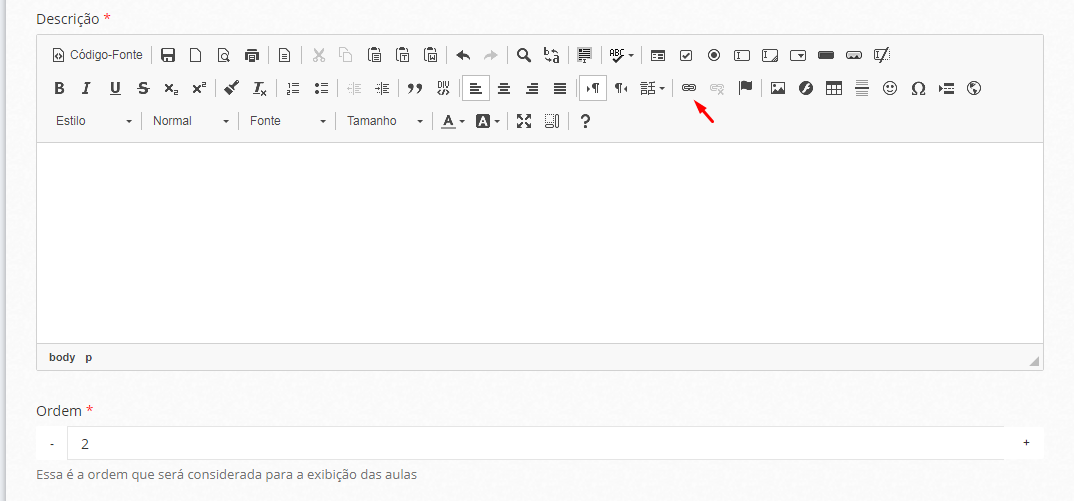Toggle italic formatting
The width and height of the screenshot is (1074, 501).
click(86, 88)
